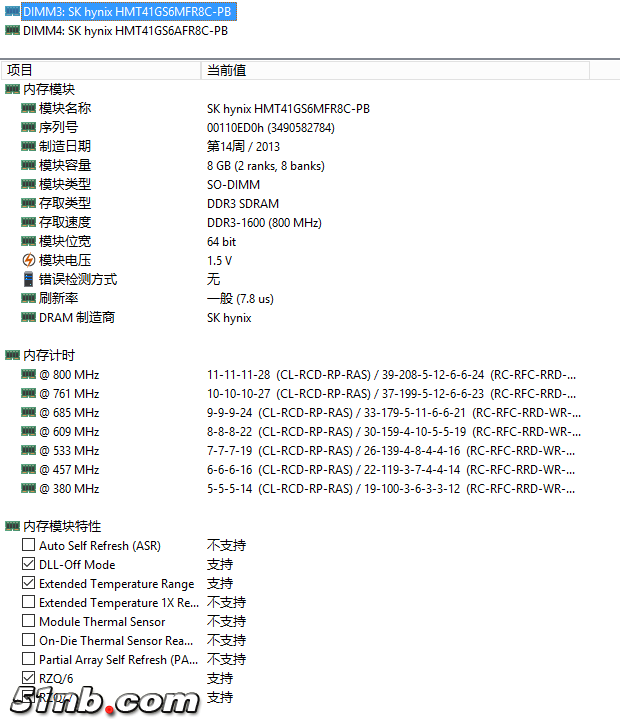Click the 内存计时 section icon
Viewport: 620px width, 724px height.
pos(12,355)
